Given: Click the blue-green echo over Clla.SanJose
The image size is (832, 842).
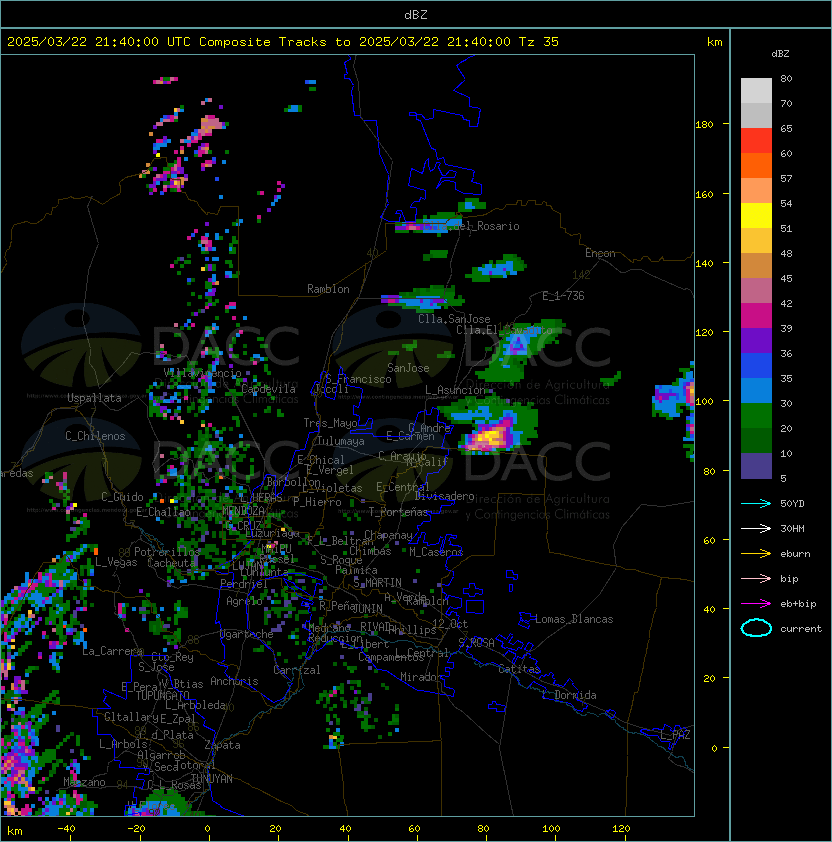Looking at the screenshot, I should (x=423, y=299).
